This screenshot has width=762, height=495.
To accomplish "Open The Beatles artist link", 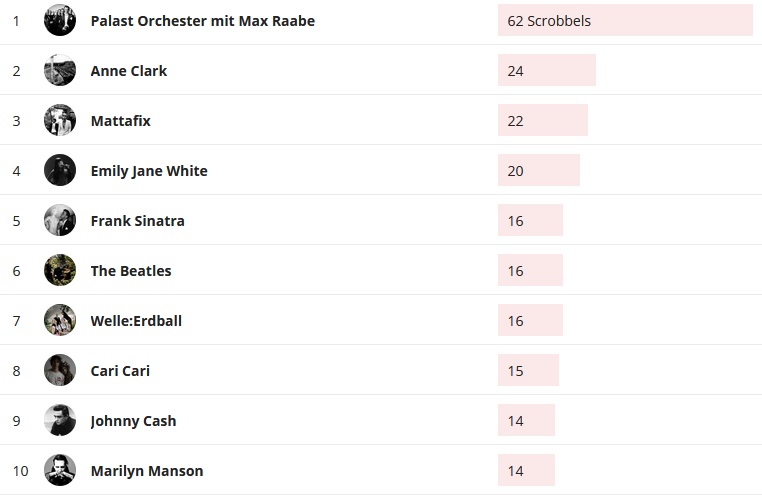I will [x=131, y=271].
